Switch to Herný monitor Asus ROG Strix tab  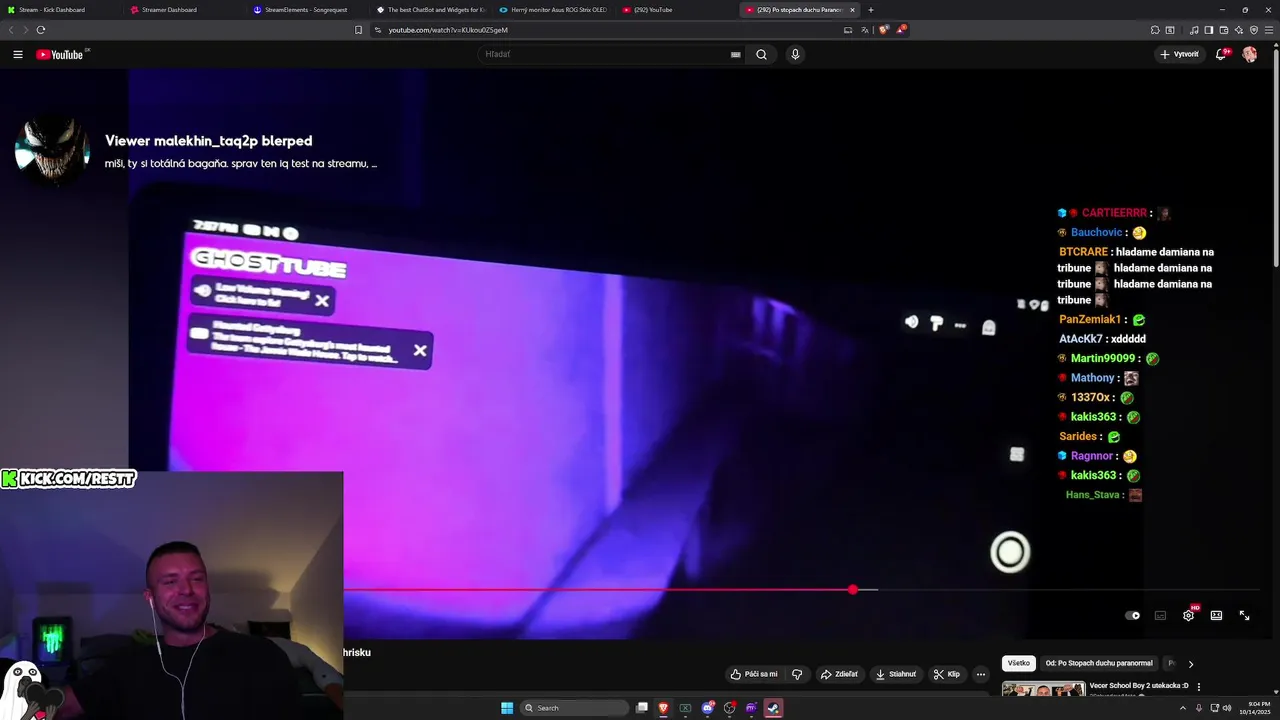554,10
